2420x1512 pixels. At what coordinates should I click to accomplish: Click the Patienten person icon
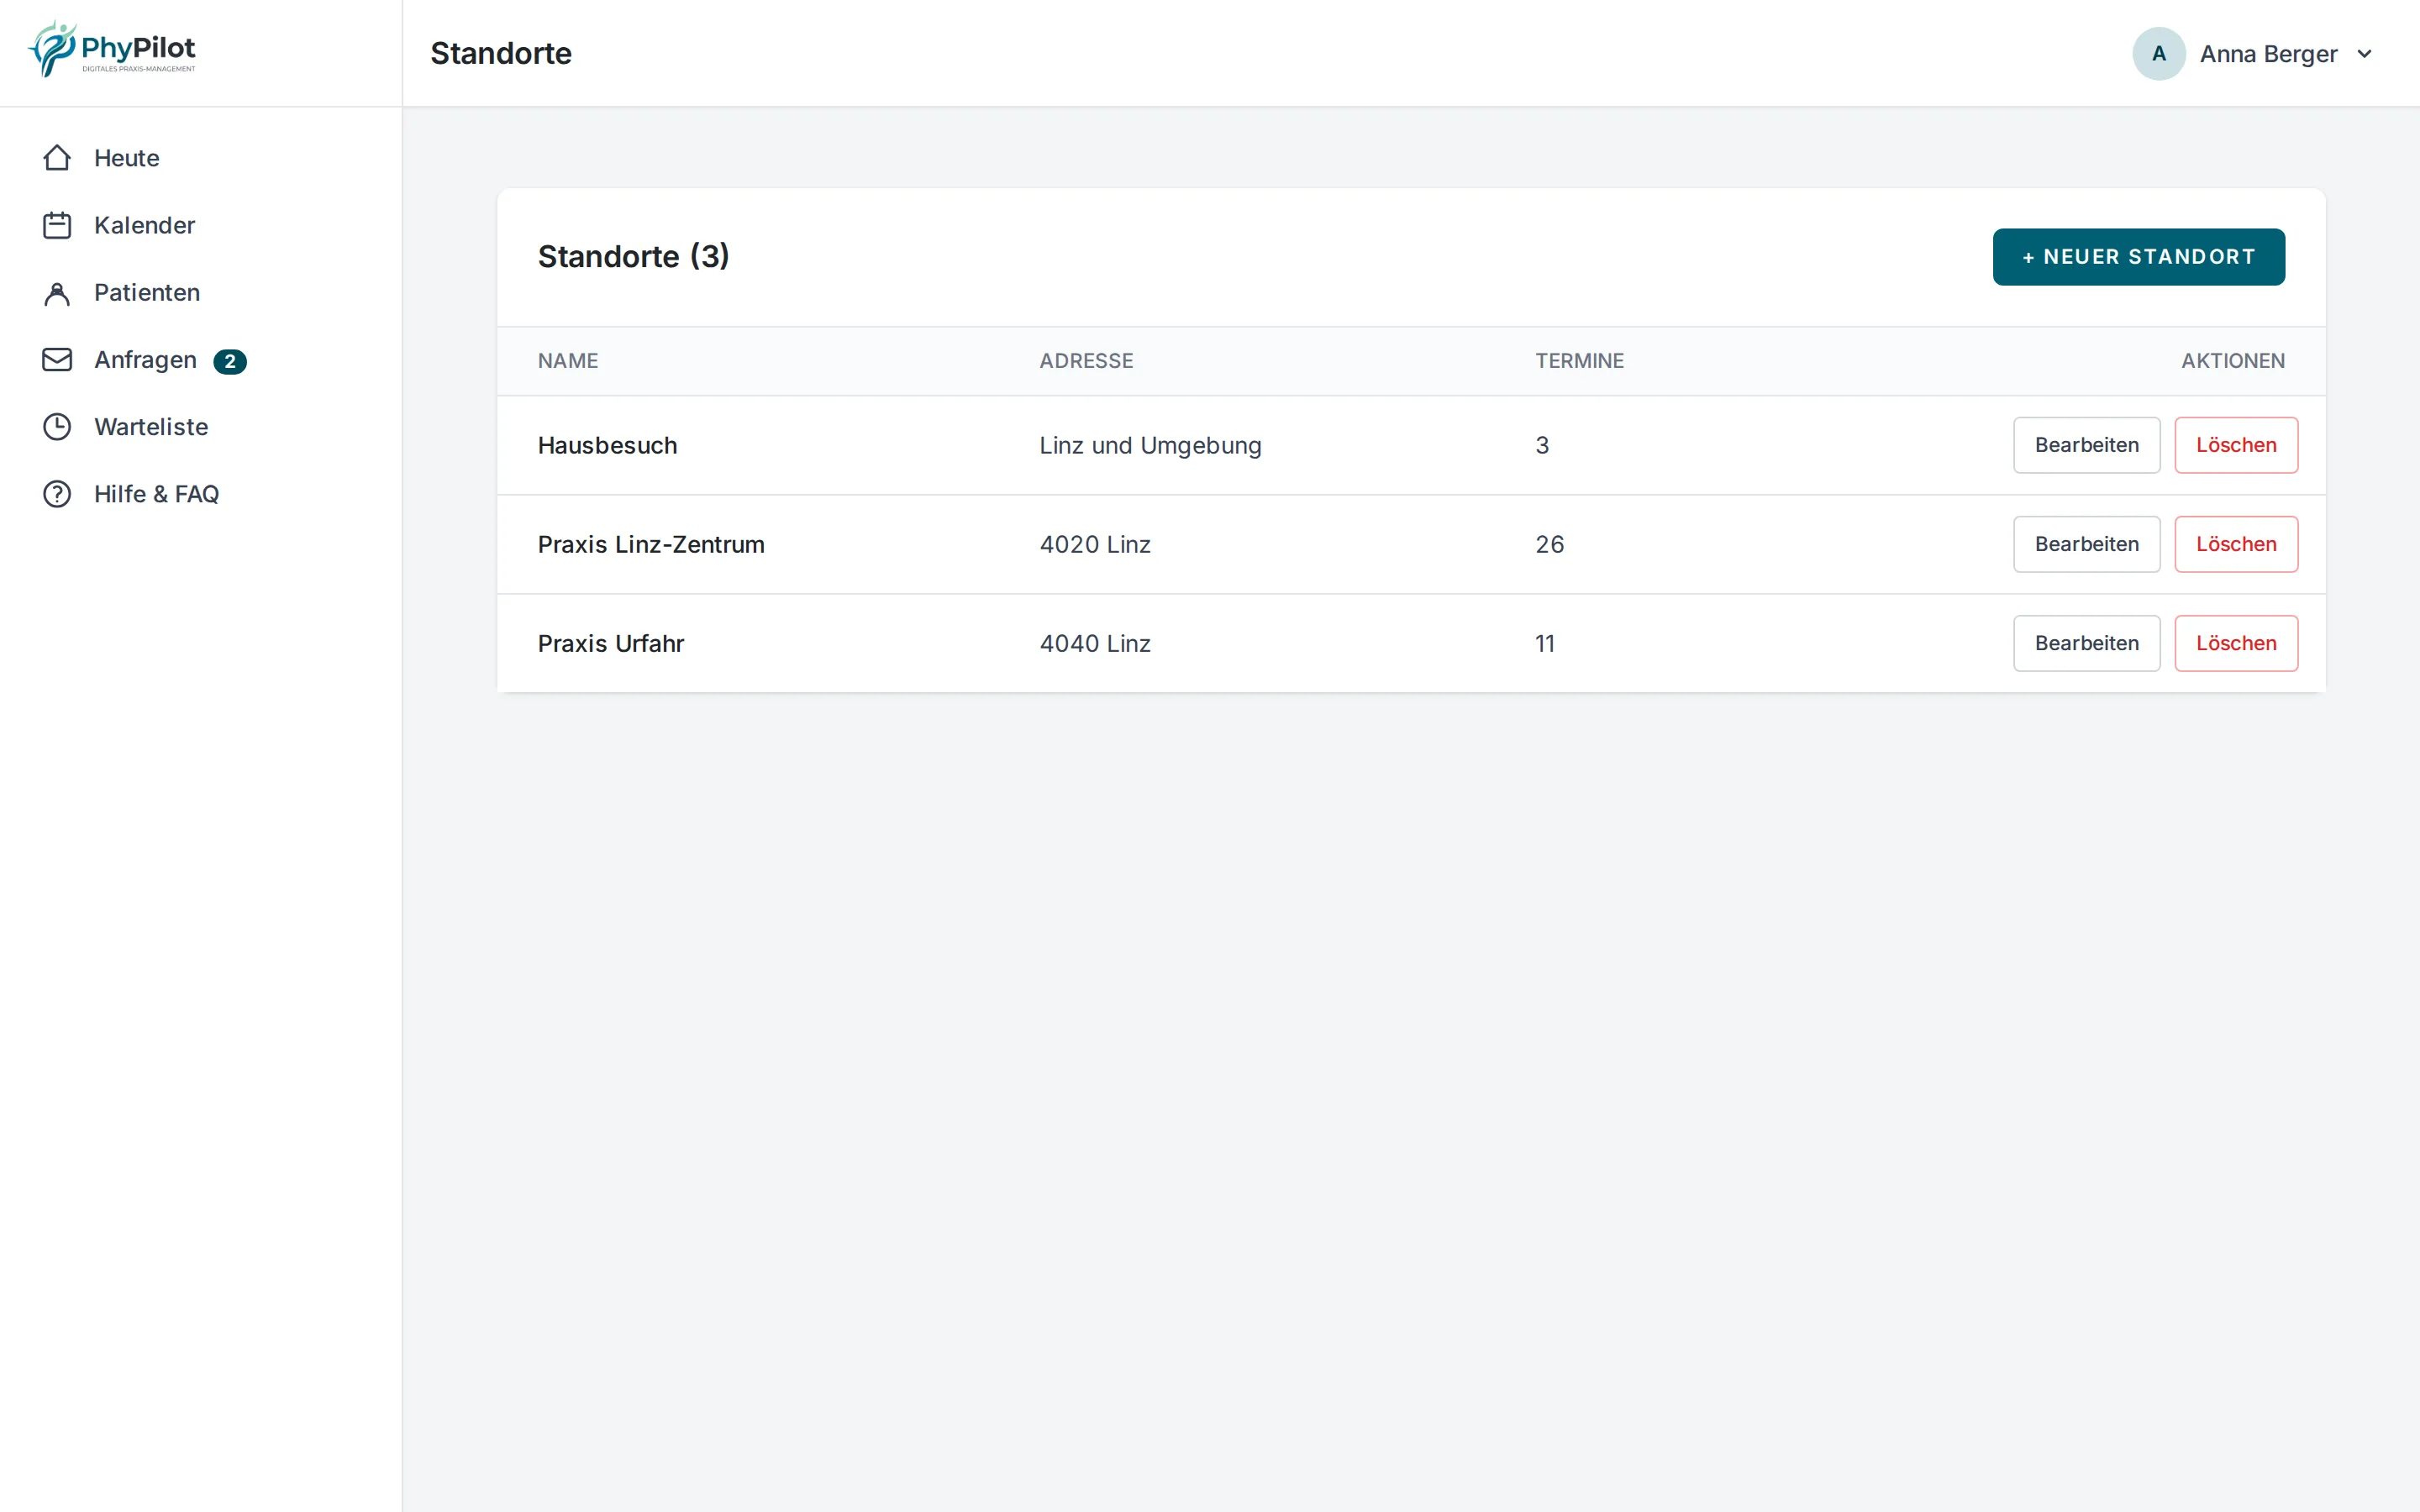[57, 293]
